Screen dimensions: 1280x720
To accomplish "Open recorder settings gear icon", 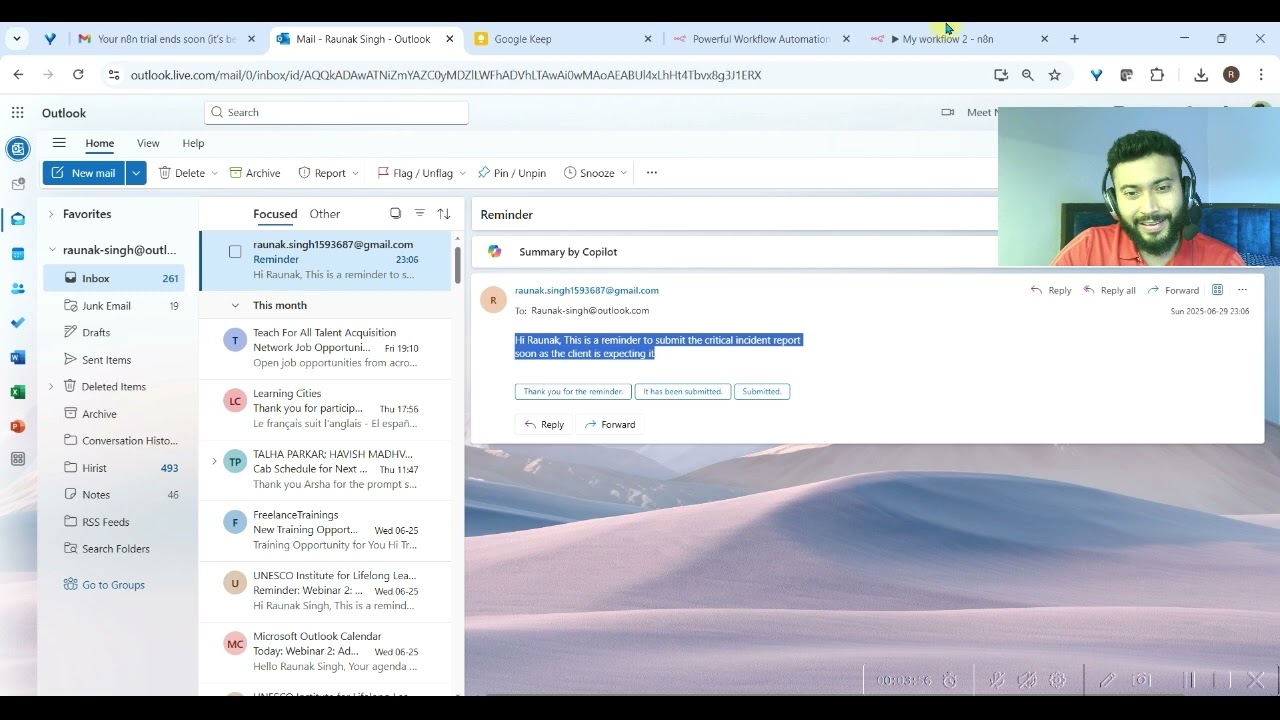I will [x=1057, y=680].
